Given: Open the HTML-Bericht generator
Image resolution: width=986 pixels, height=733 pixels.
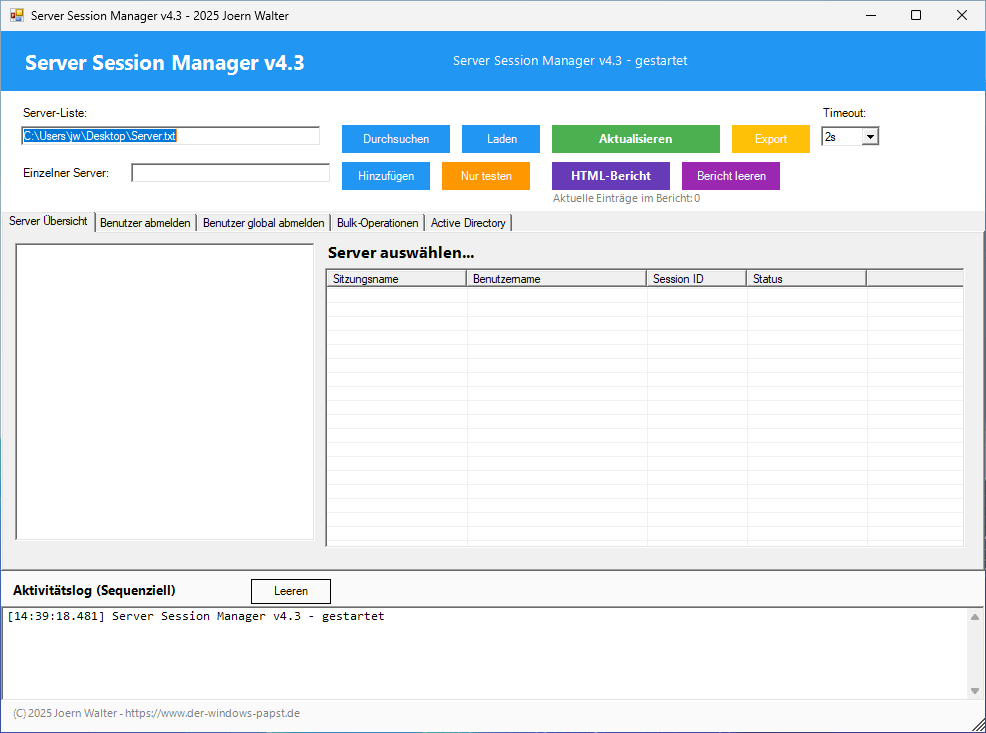Looking at the screenshot, I should click(610, 175).
